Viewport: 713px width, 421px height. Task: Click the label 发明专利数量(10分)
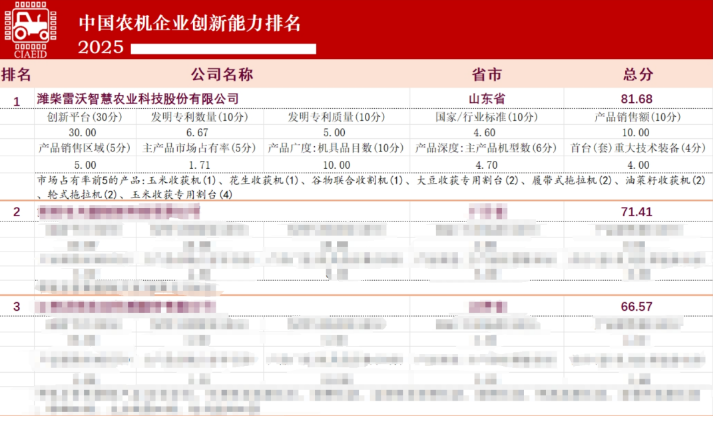(x=200, y=117)
